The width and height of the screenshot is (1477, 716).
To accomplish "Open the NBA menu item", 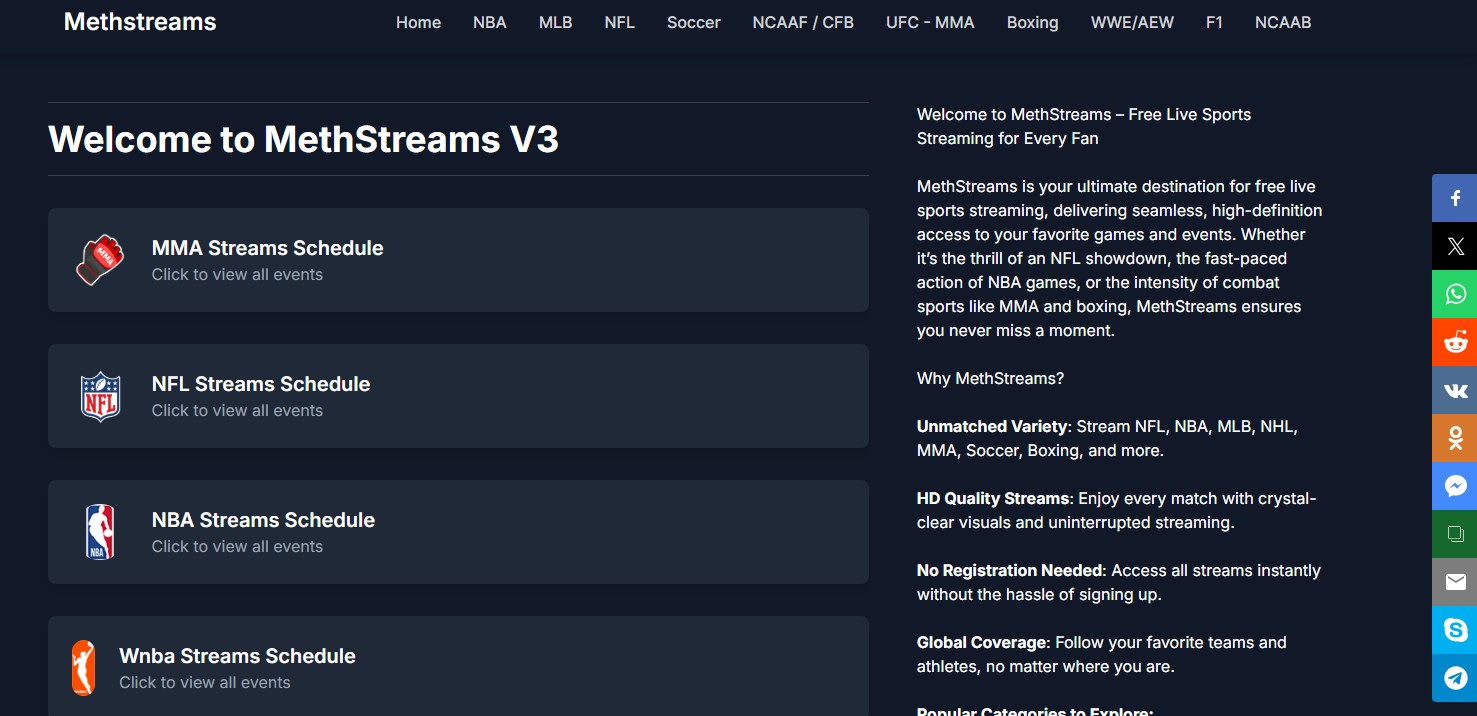I will 489,22.
